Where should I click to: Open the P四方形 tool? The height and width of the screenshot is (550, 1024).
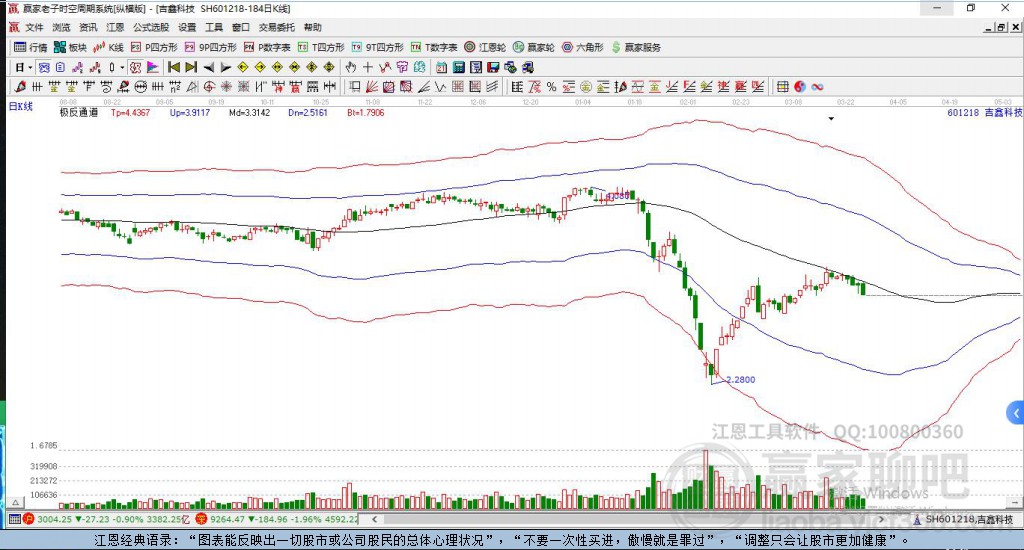[x=154, y=47]
